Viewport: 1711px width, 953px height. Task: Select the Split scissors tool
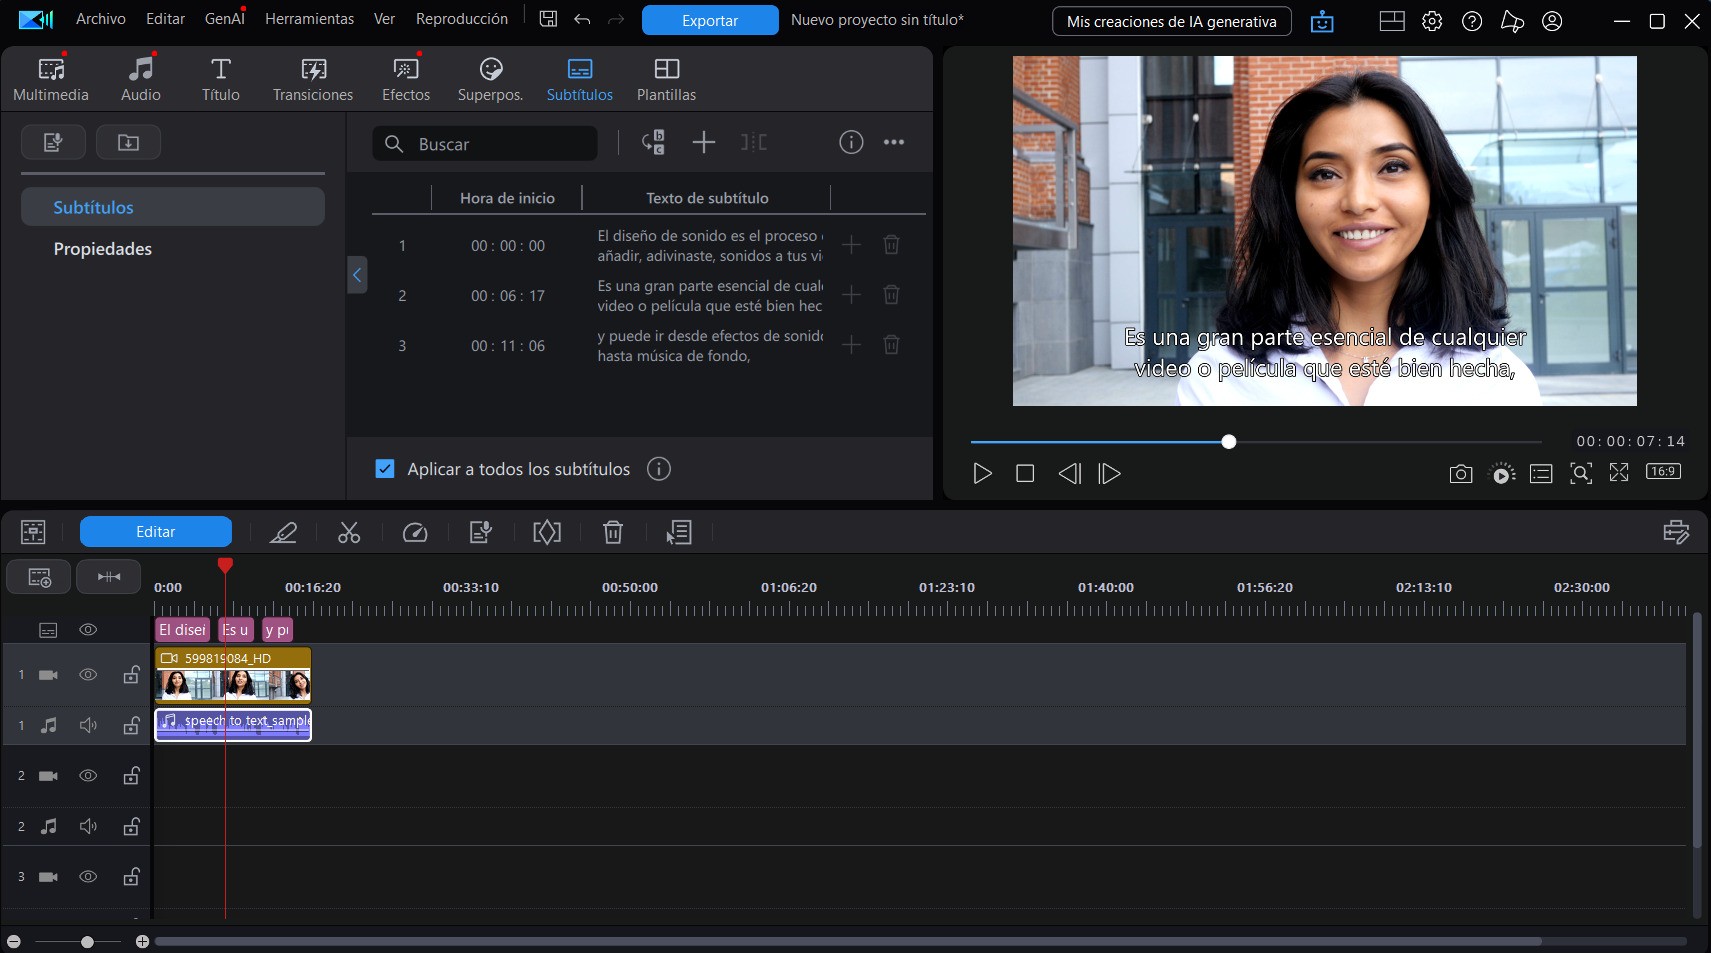[348, 532]
